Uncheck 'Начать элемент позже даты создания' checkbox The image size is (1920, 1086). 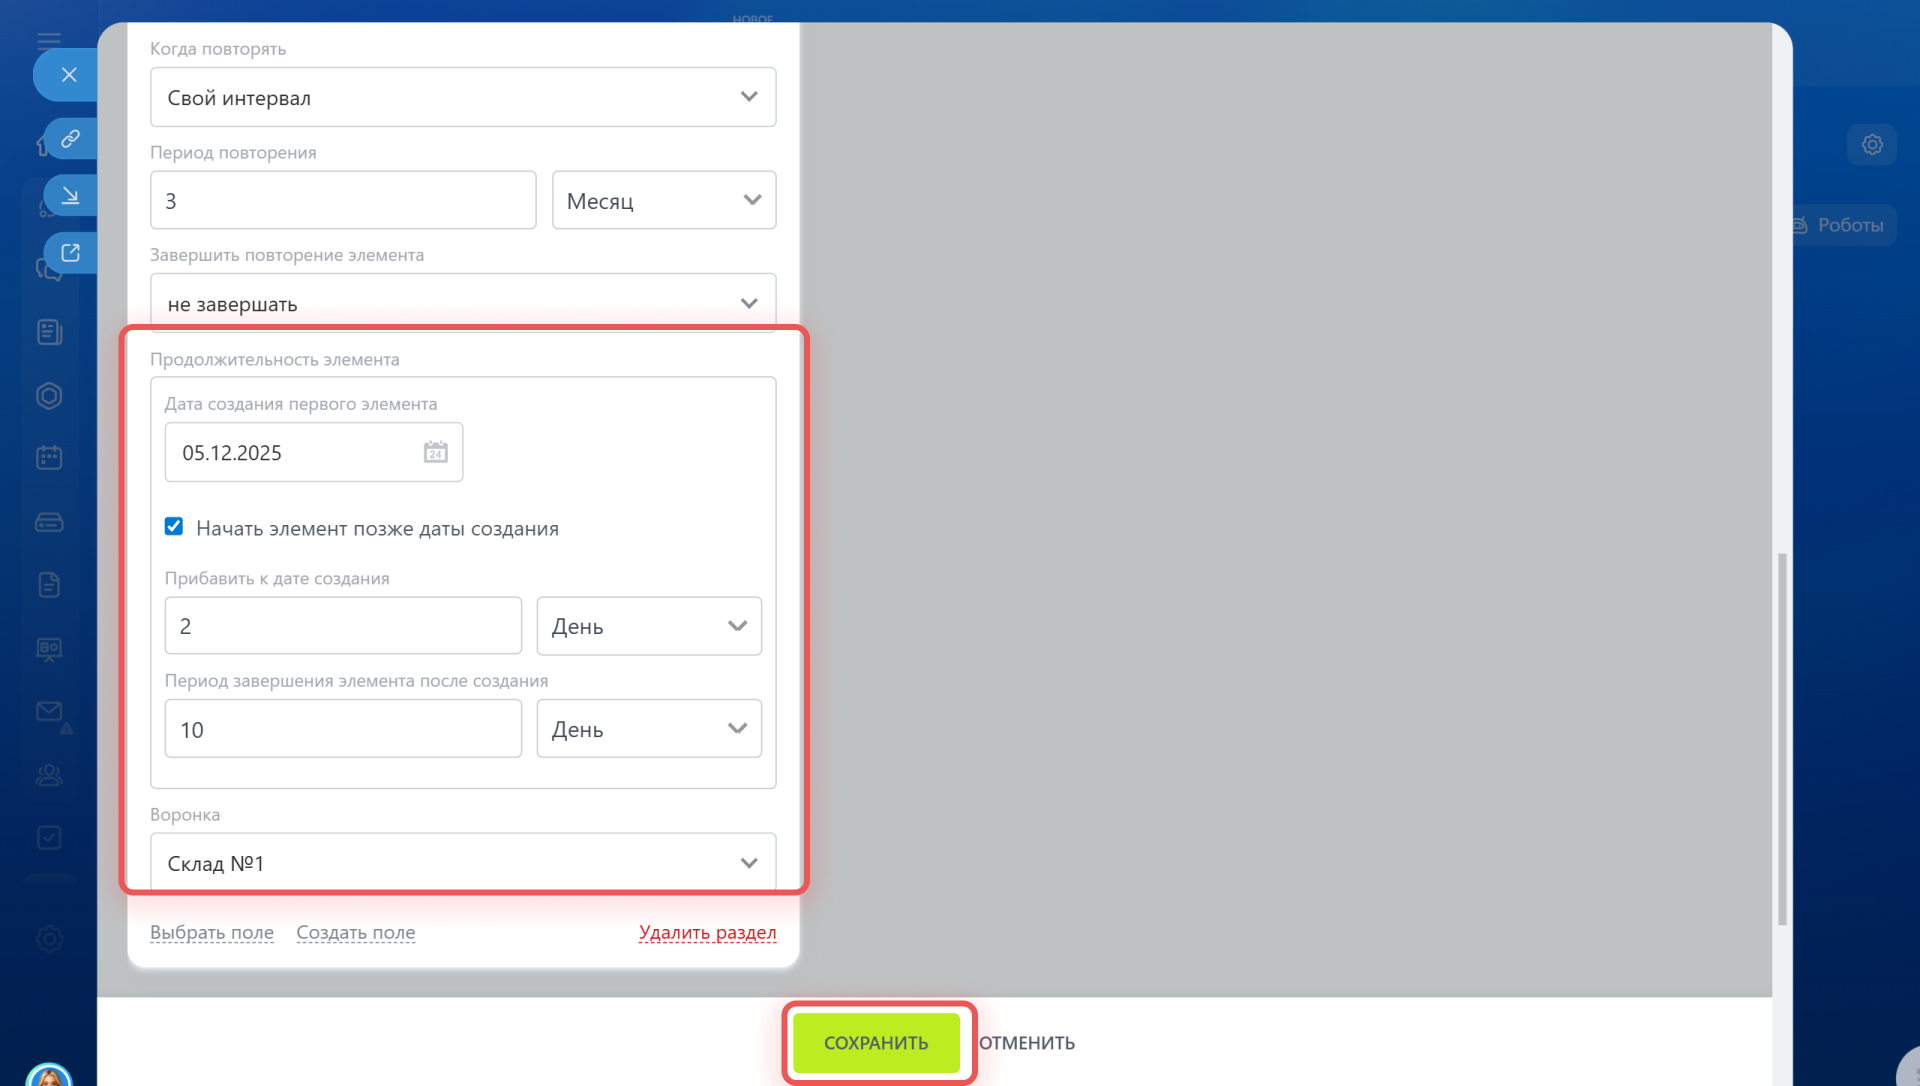coord(174,527)
